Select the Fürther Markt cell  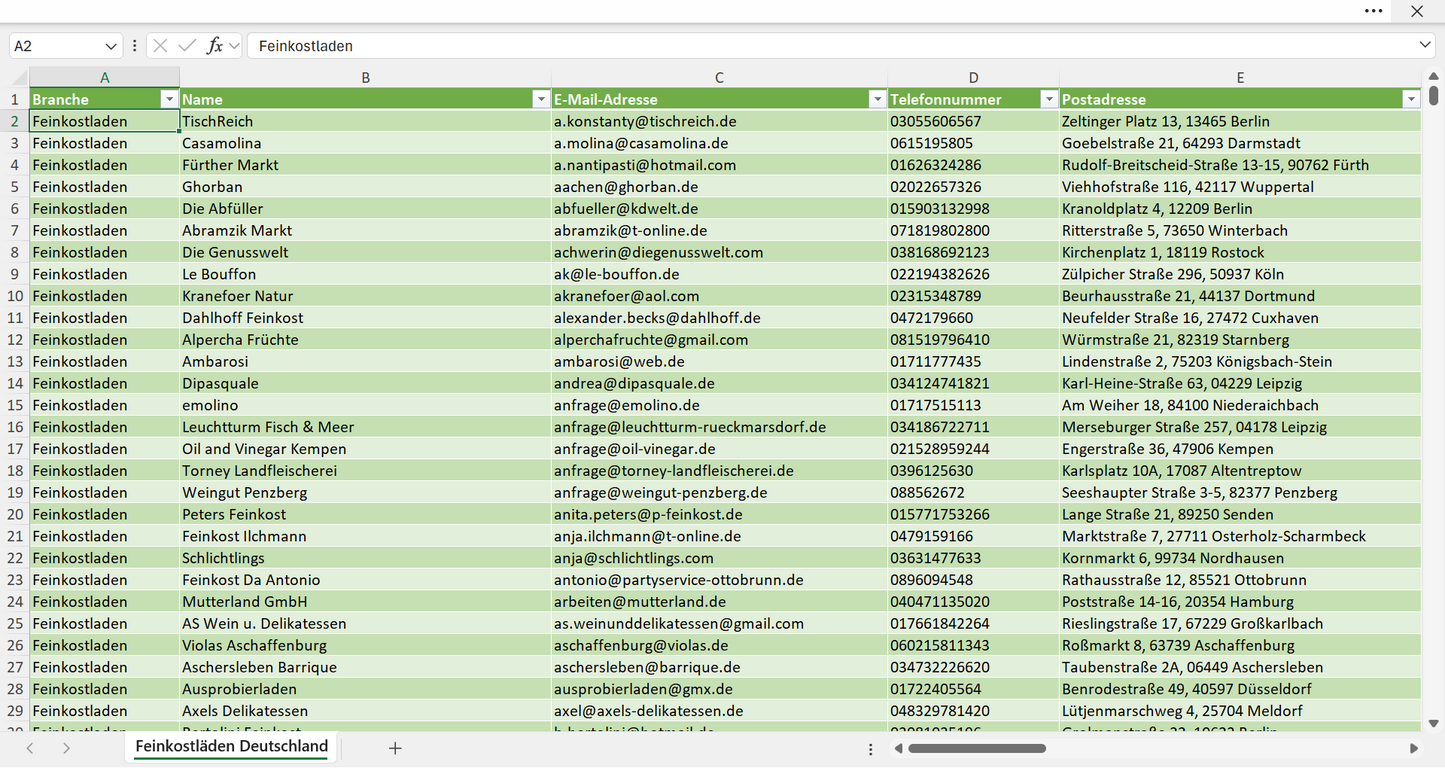(x=366, y=165)
